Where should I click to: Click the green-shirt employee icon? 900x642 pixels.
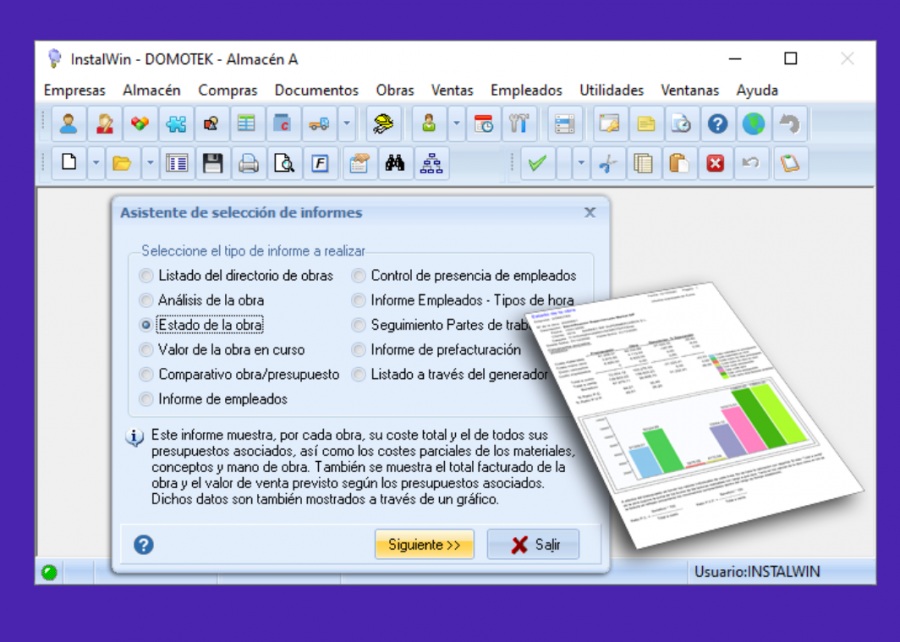(x=429, y=123)
